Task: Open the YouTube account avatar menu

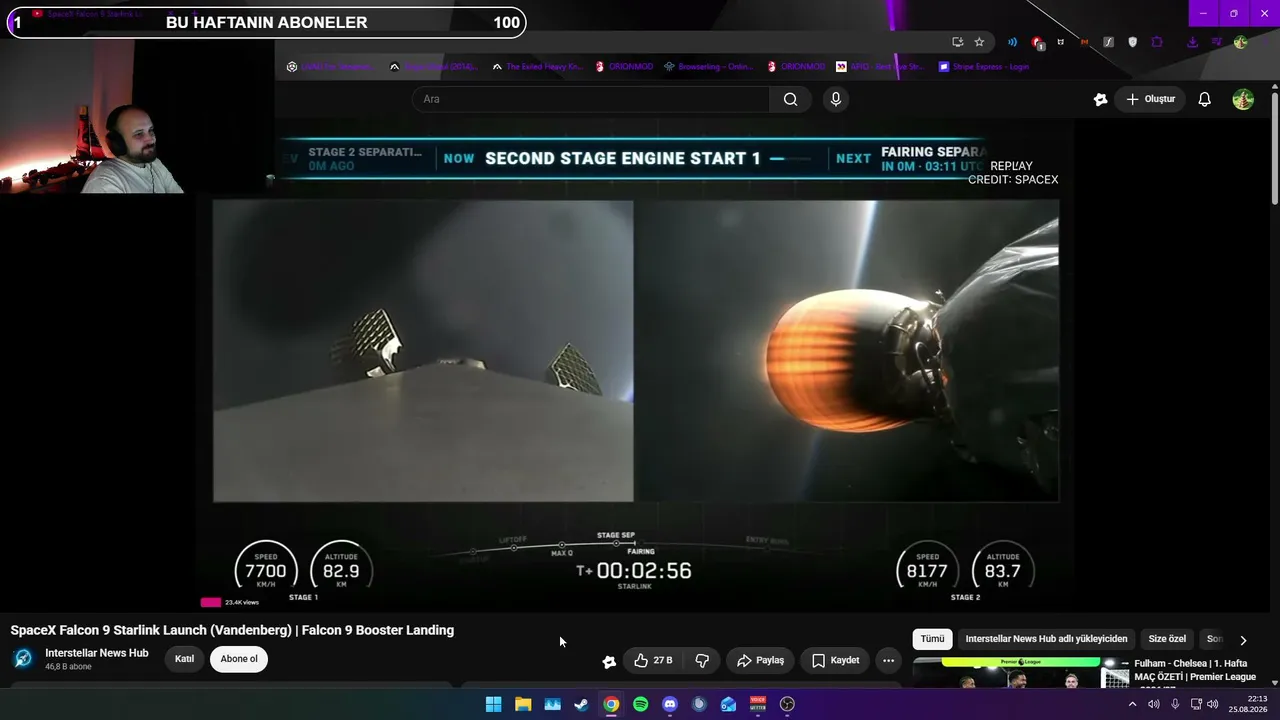Action: [x=1243, y=99]
